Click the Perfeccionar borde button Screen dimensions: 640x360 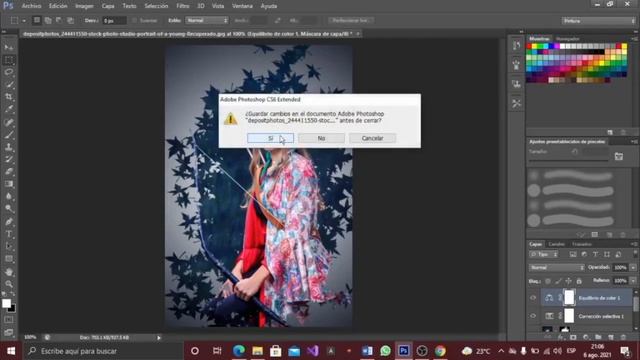pyautogui.click(x=351, y=20)
